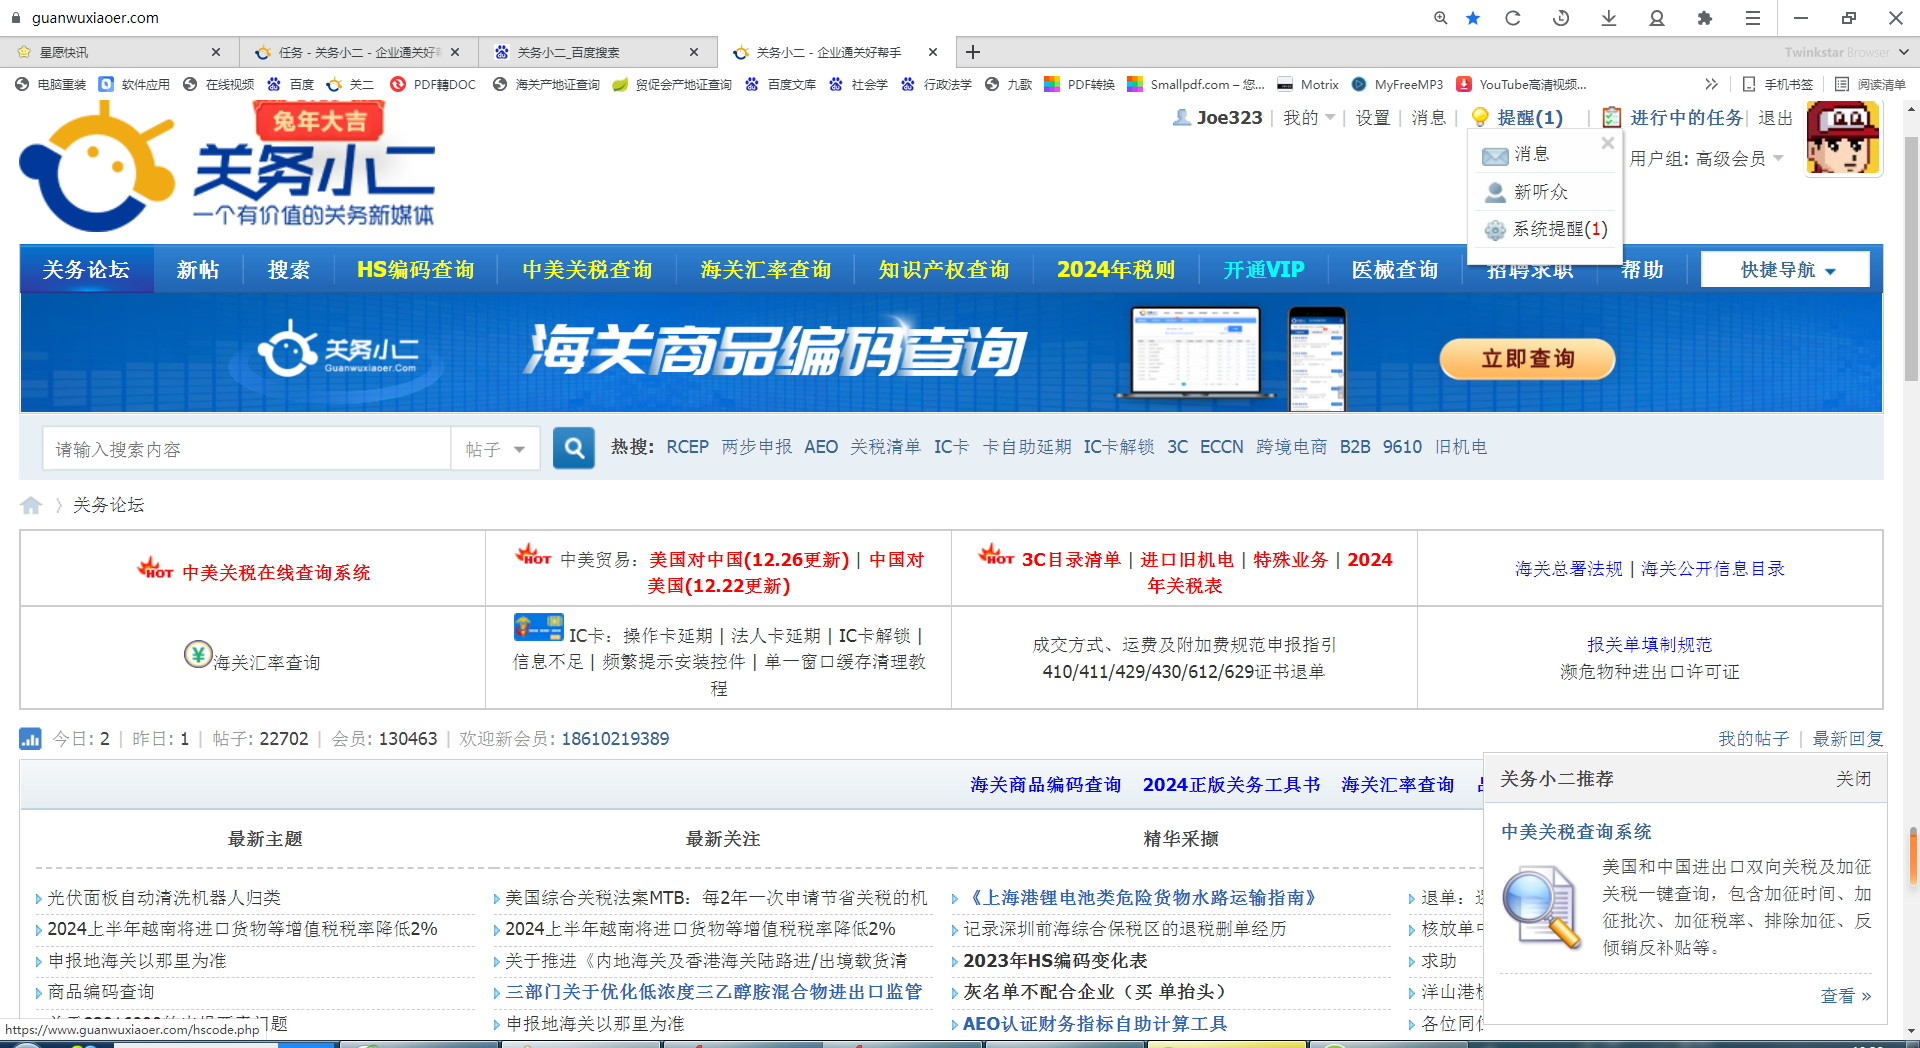Image resolution: width=1920 pixels, height=1048 pixels.
Task: Click the clipboard icon by 进行中的任务
Action: click(x=1612, y=117)
